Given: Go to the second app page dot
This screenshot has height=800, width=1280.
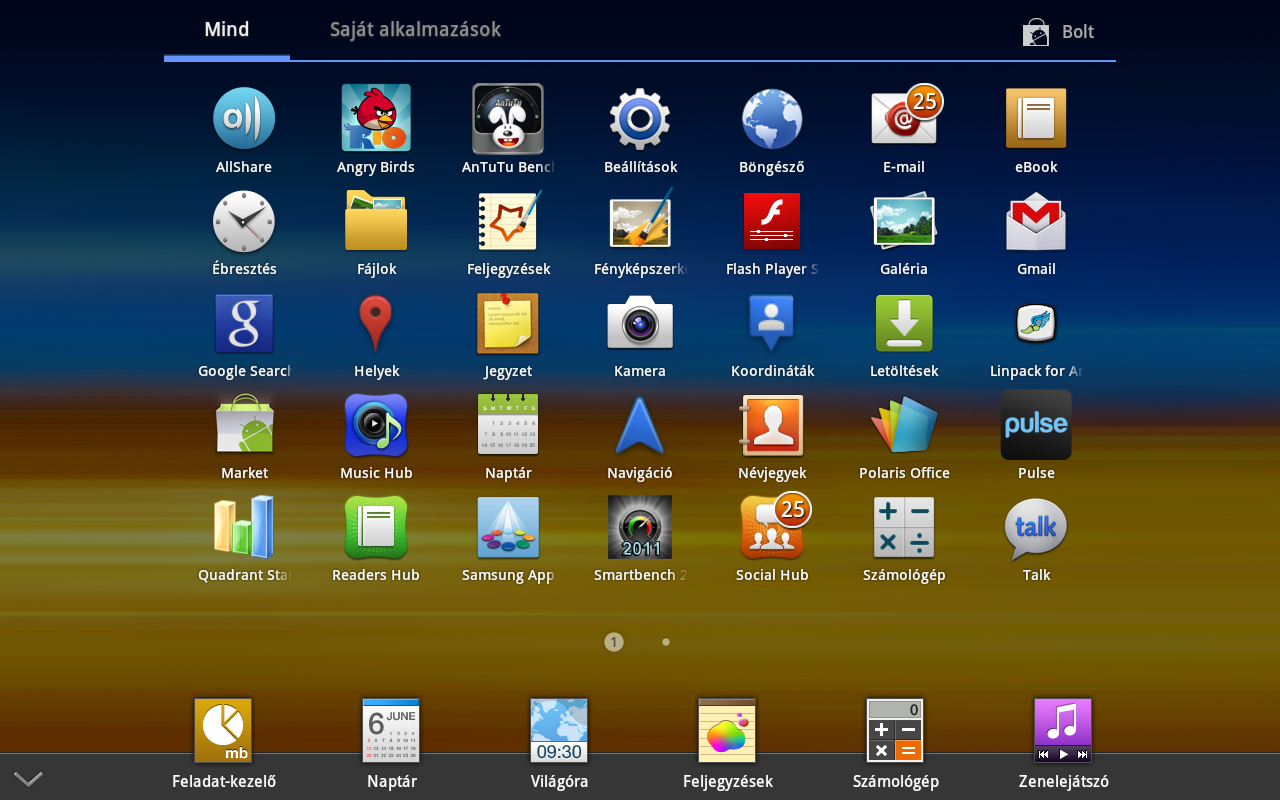Looking at the screenshot, I should tap(666, 642).
